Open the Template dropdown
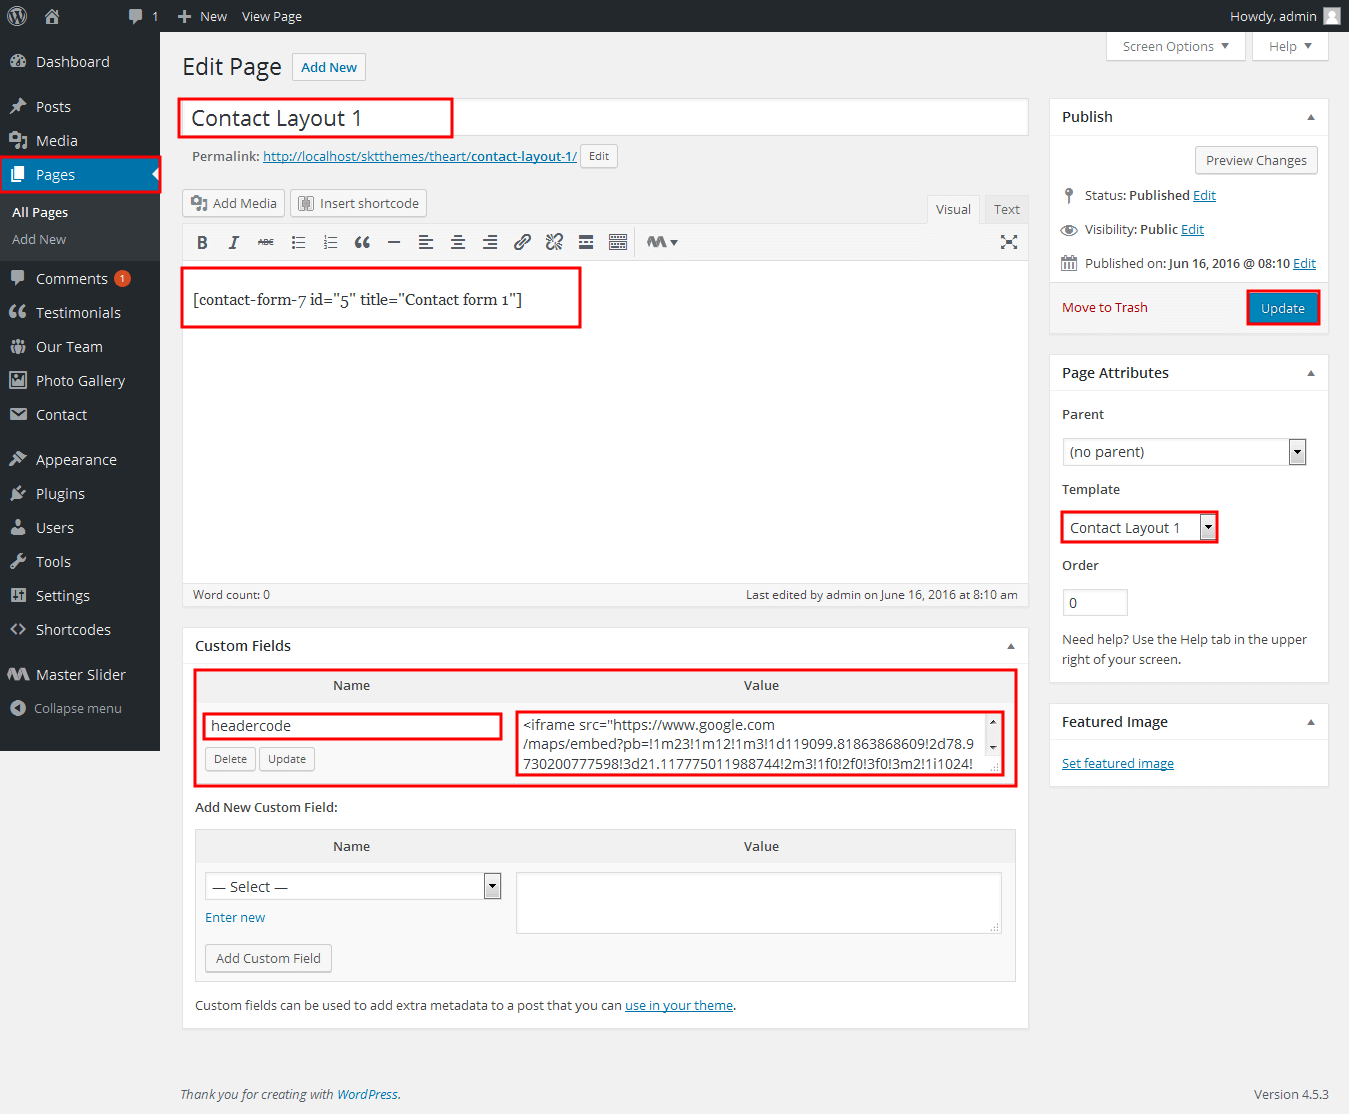 (1139, 527)
